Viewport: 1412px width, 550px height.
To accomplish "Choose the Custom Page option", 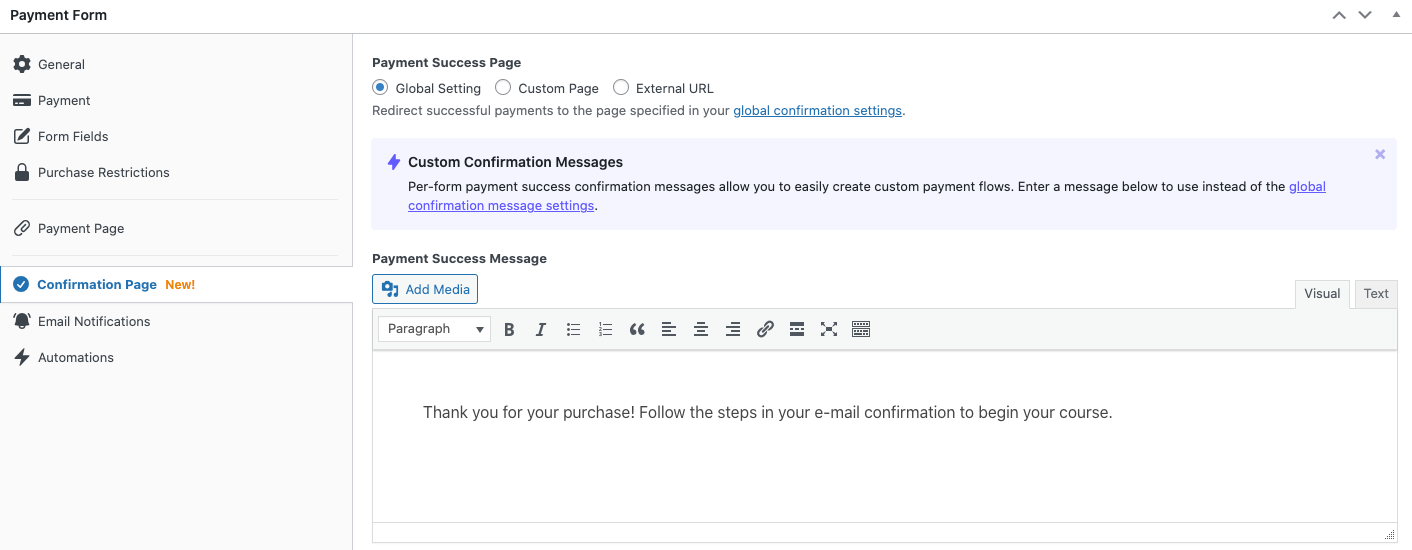I will click(x=503, y=88).
